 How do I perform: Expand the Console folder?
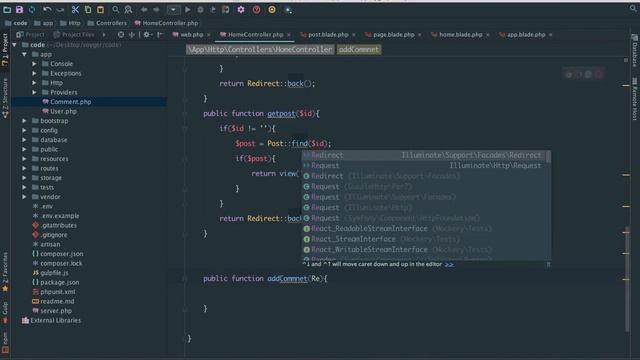[34, 64]
